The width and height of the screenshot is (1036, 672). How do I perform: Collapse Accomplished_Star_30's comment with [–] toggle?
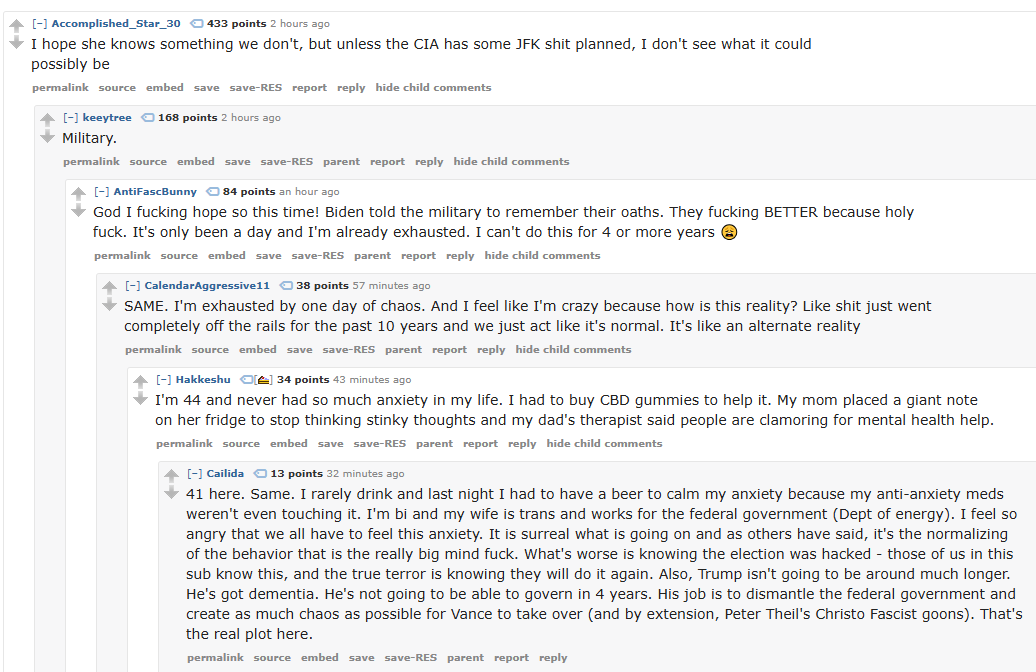pyautogui.click(x=40, y=24)
